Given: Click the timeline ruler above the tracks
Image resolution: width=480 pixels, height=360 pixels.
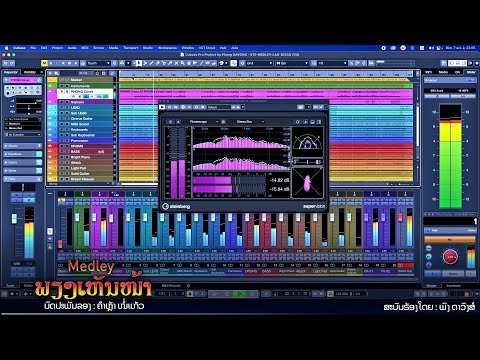Looking at the screenshot, I should pyautogui.click(x=266, y=74).
